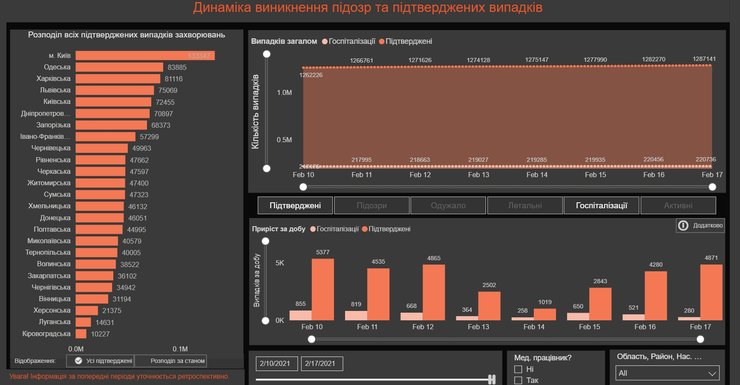Select the Активні metric tab

[x=678, y=206]
